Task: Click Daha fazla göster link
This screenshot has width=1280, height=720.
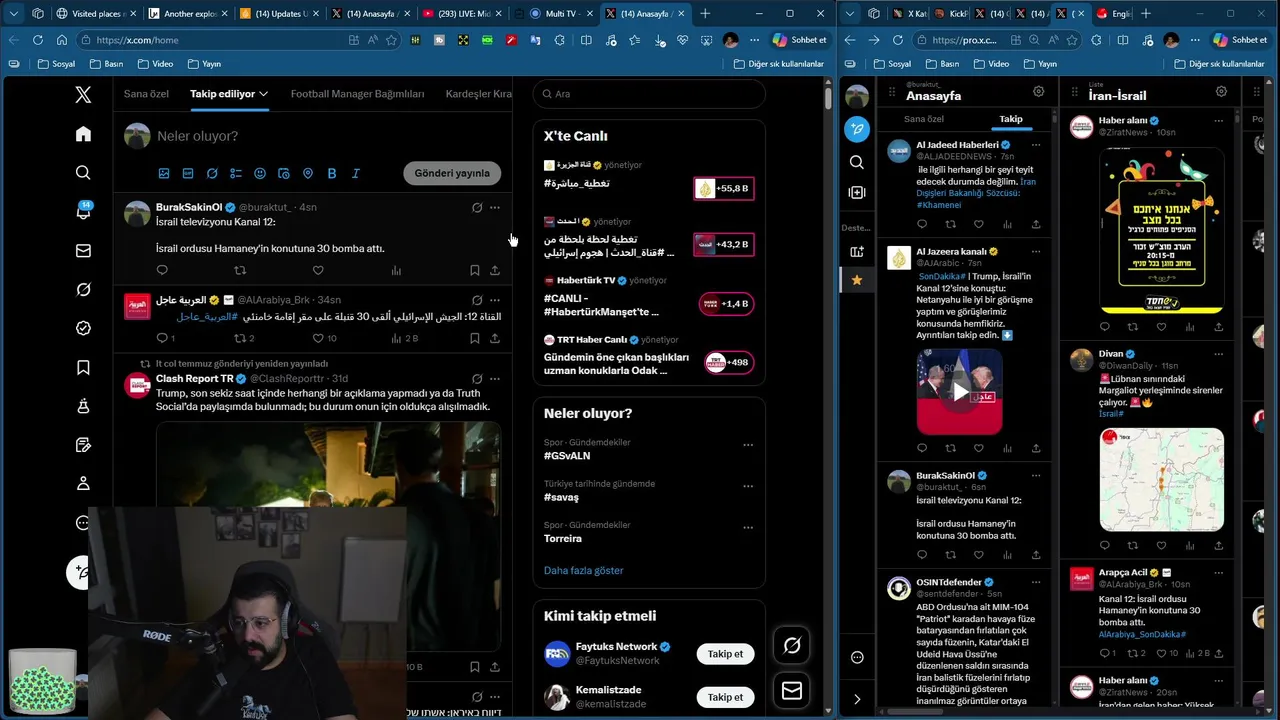Action: (583, 570)
